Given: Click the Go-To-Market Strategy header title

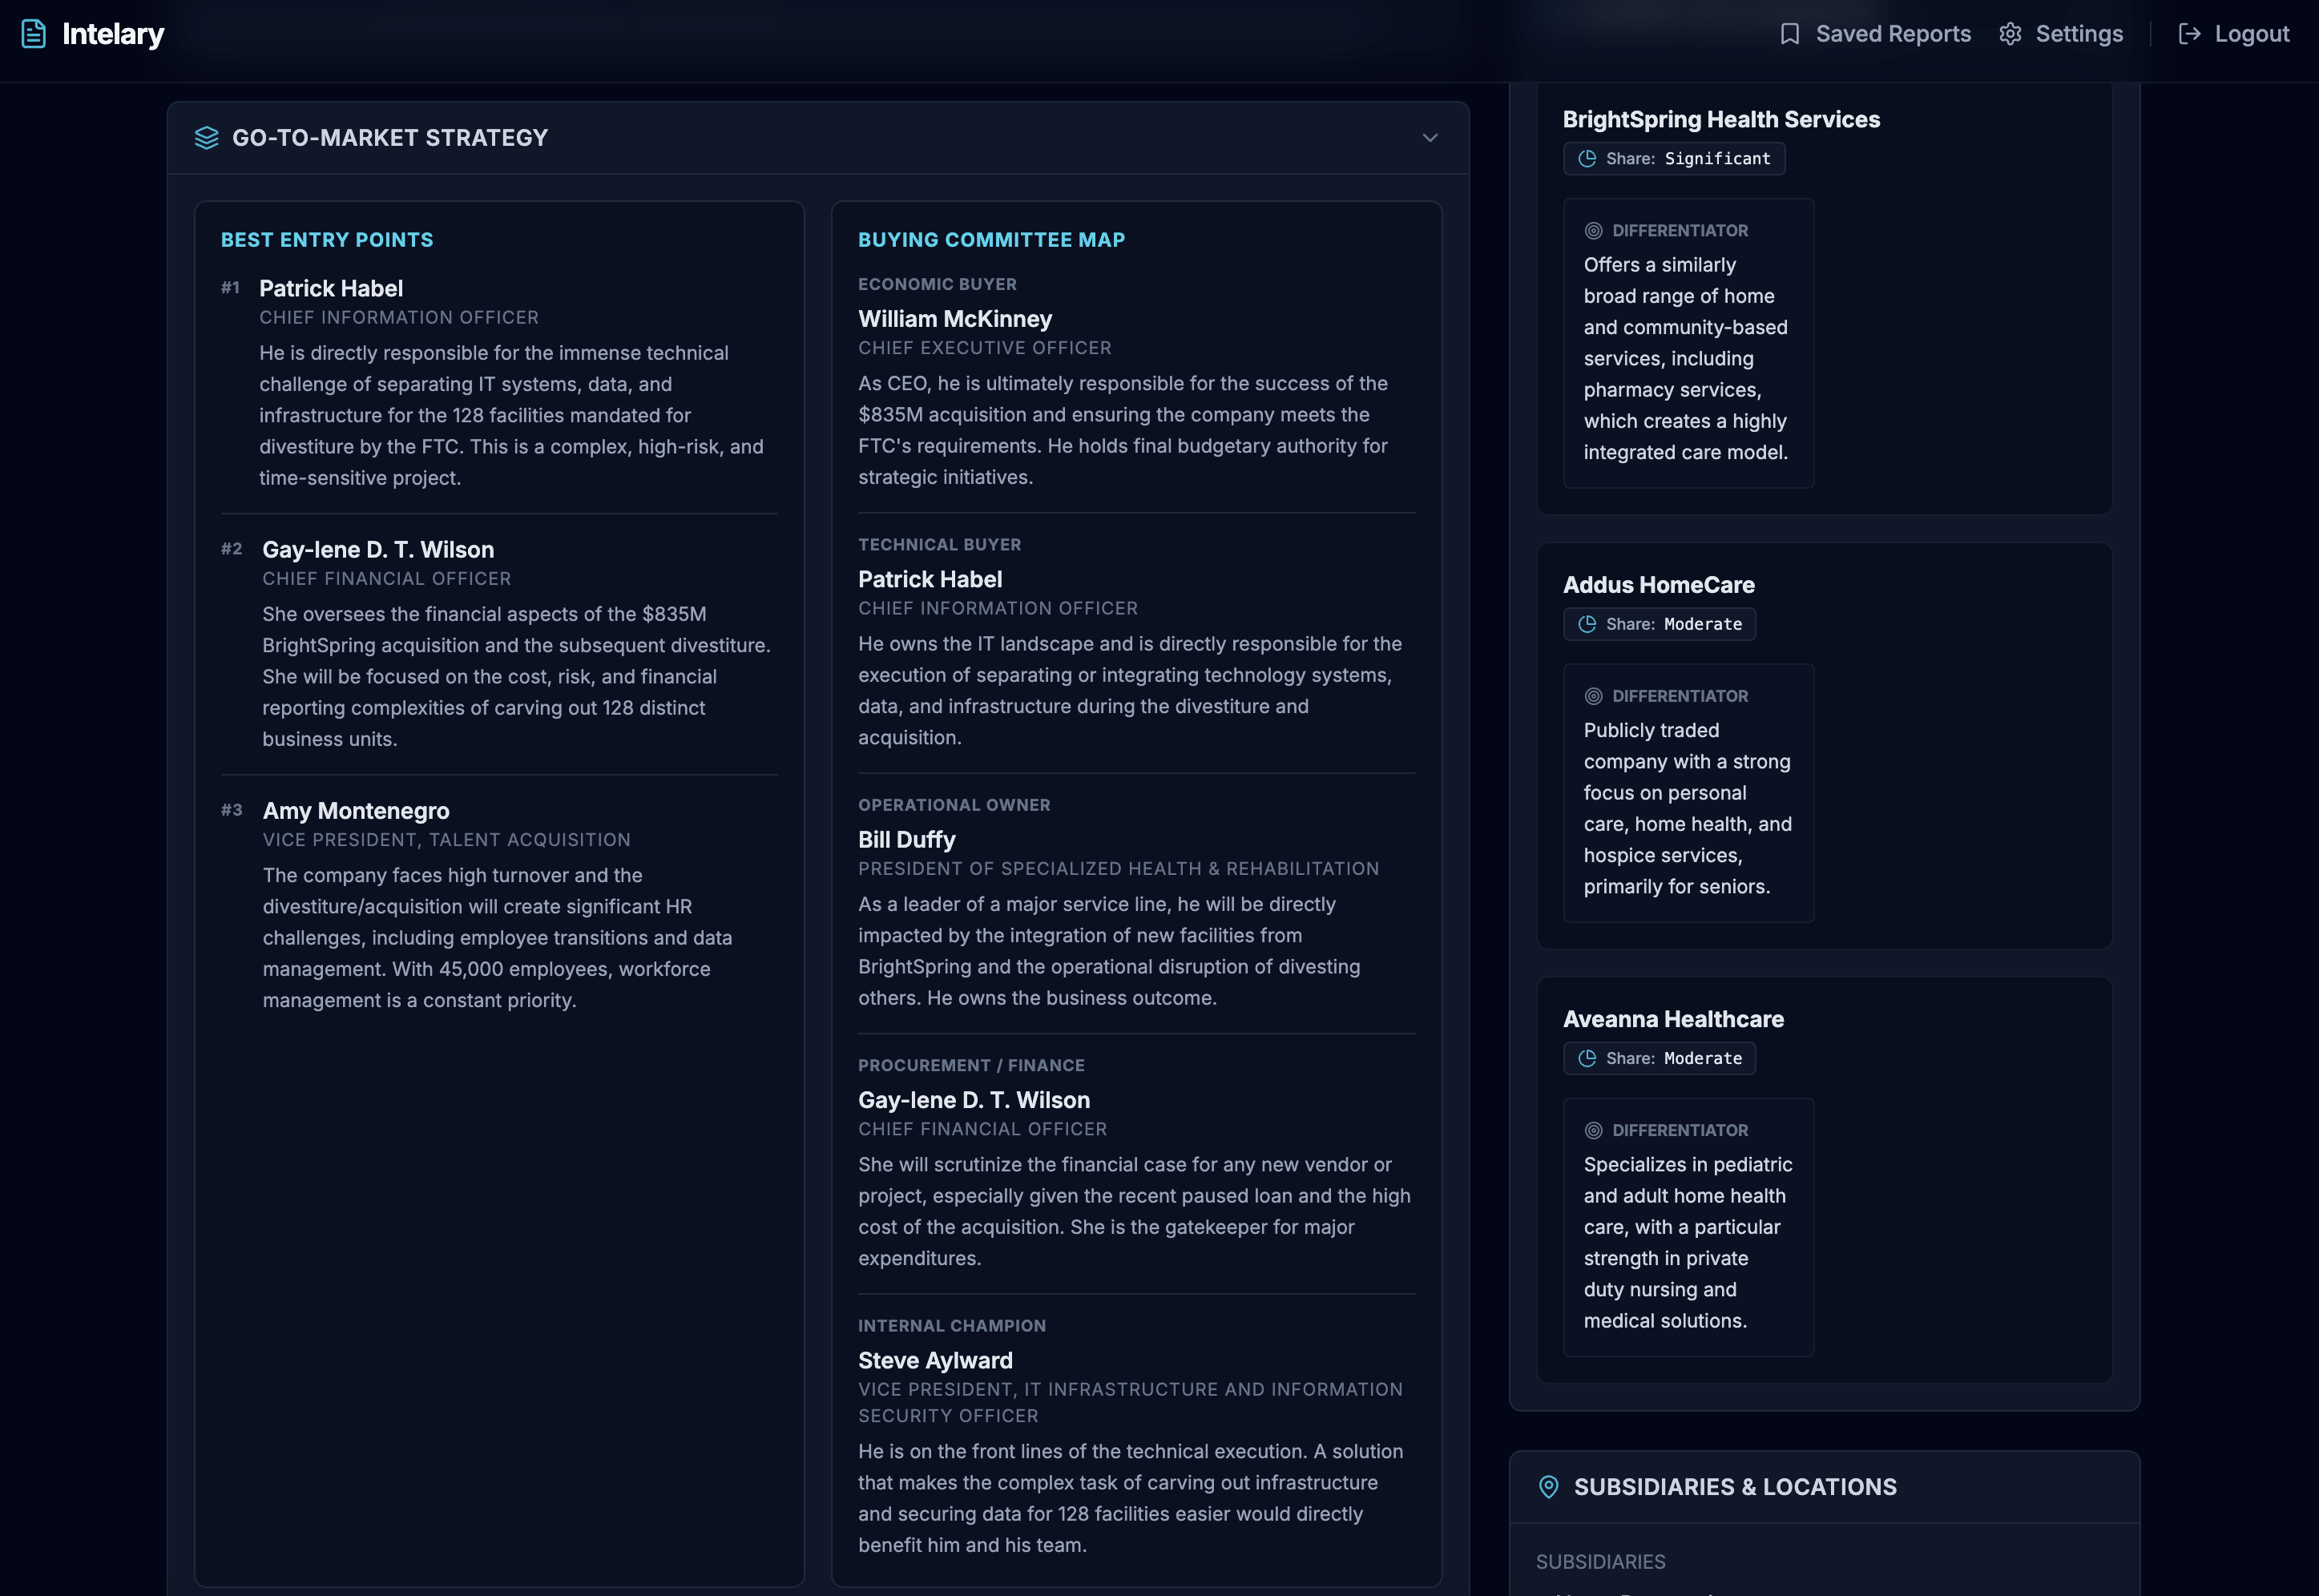Looking at the screenshot, I should 390,138.
